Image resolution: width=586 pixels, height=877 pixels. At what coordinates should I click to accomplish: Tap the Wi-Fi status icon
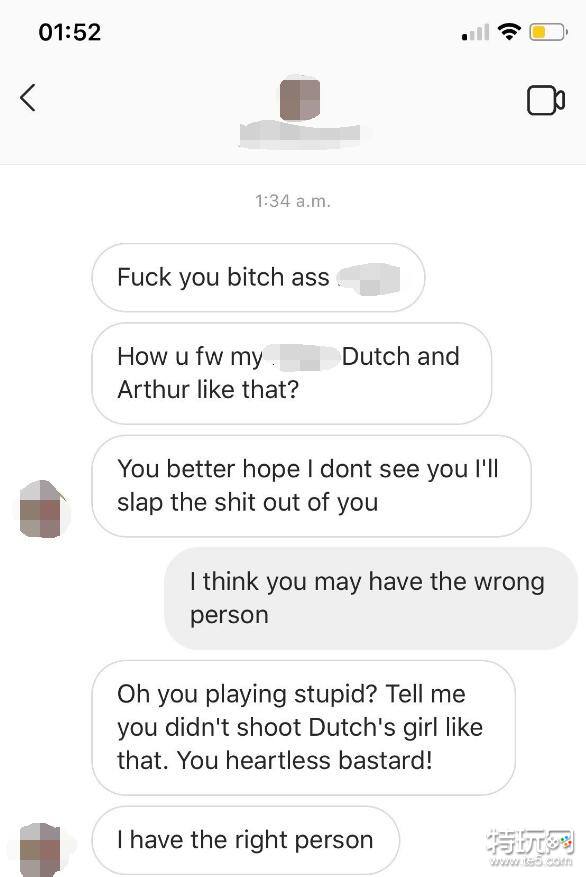point(509,31)
